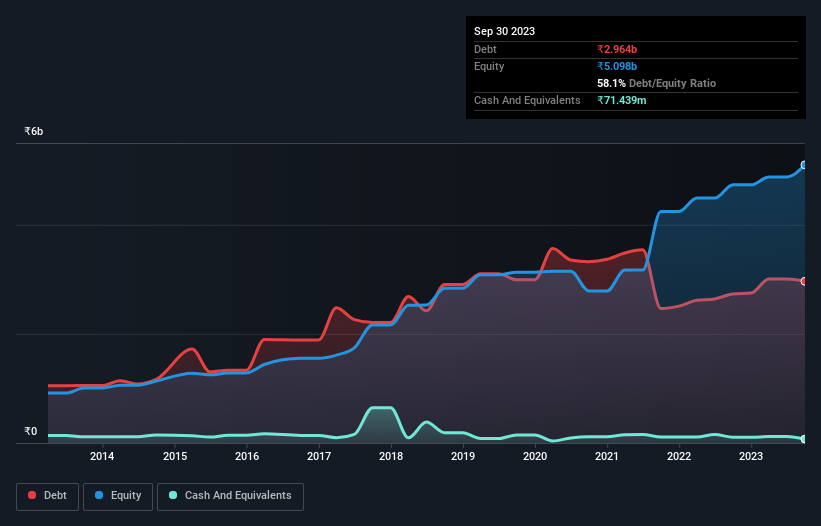Click the 2016 x-axis label
Image resolution: width=821 pixels, height=526 pixels.
pos(247,456)
